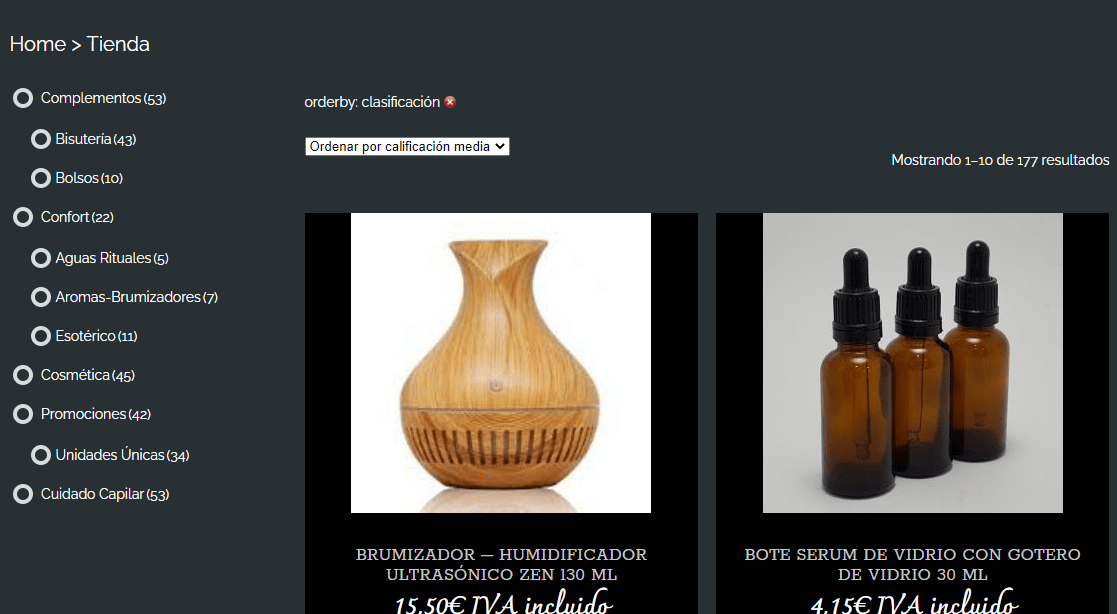Screen dimensions: 1117x614
Task: Select Aromas-Brumizadores filter circle
Action: coord(41,297)
